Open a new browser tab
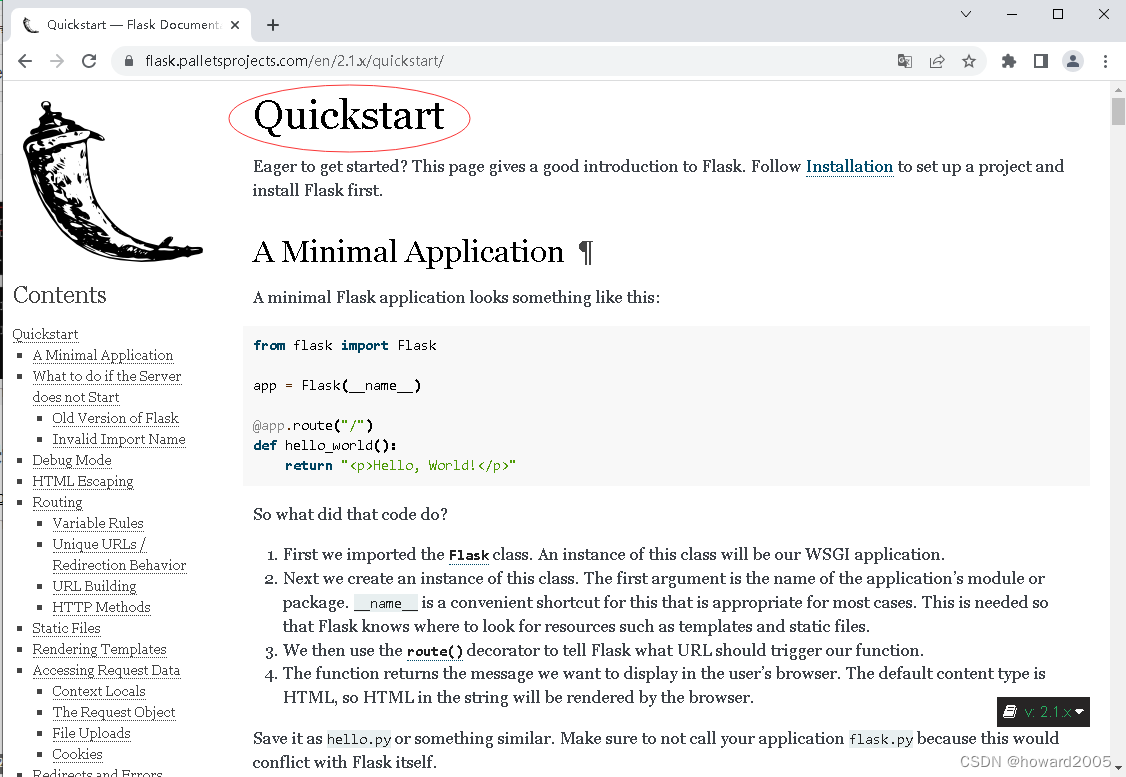 [273, 25]
